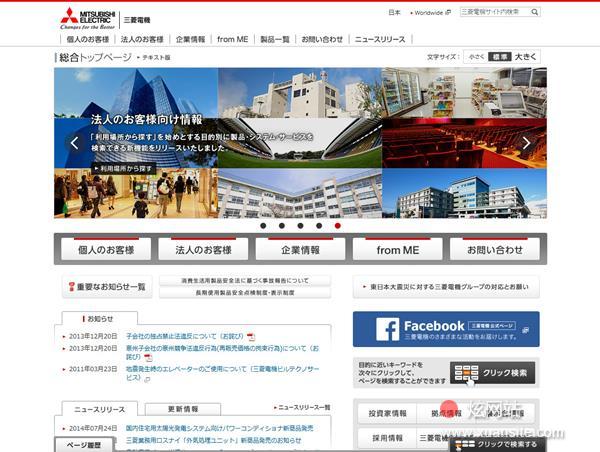Image resolution: width=600 pixels, height=452 pixels.
Task: Click the Mitsubishi Electric logo
Action: pos(86,17)
